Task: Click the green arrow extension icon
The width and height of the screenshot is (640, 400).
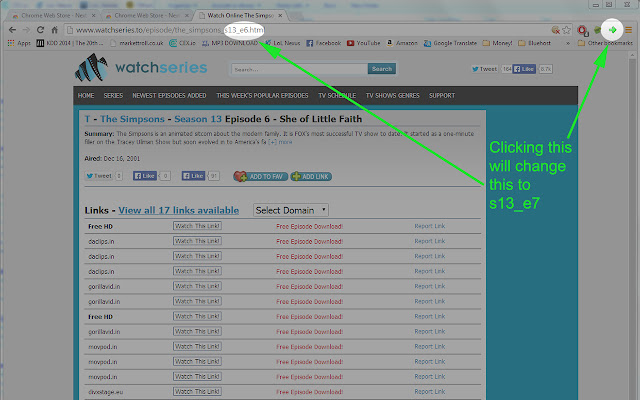Action: click(612, 30)
